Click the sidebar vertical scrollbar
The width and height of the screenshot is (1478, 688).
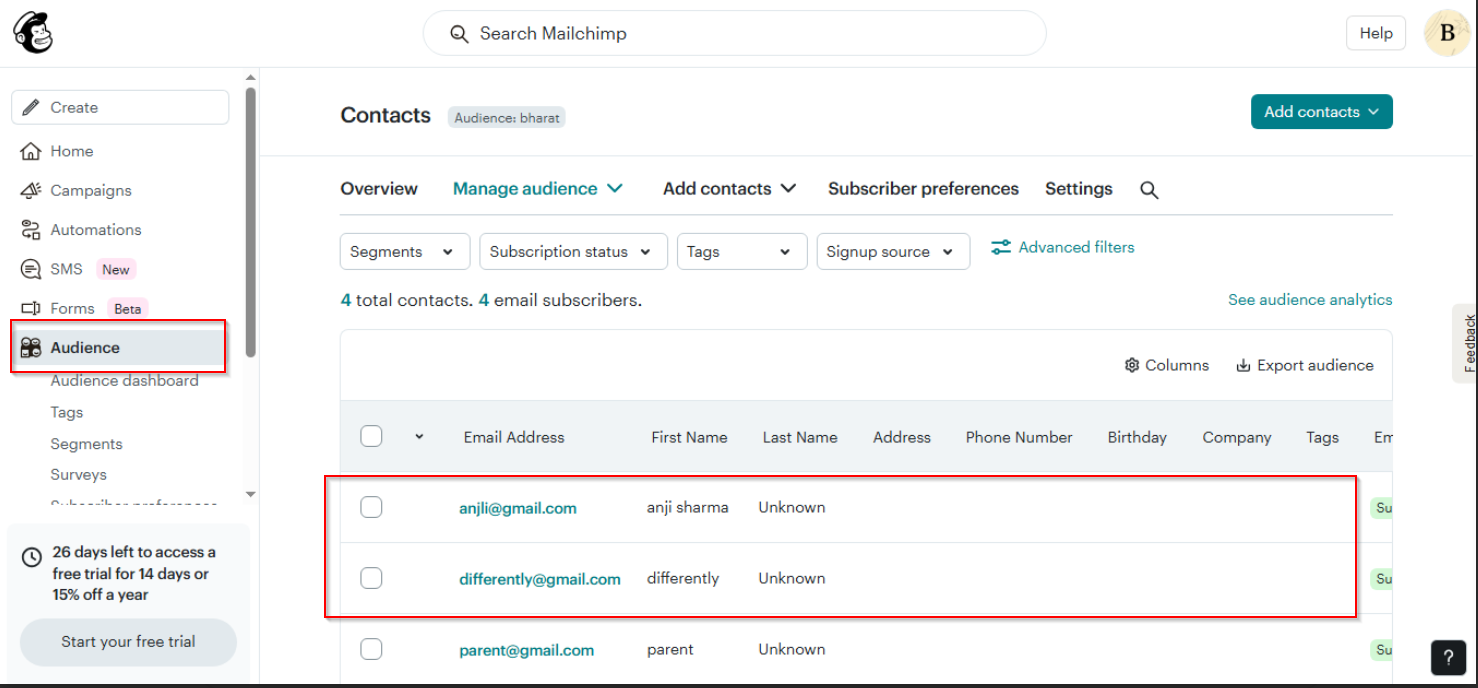(250, 222)
